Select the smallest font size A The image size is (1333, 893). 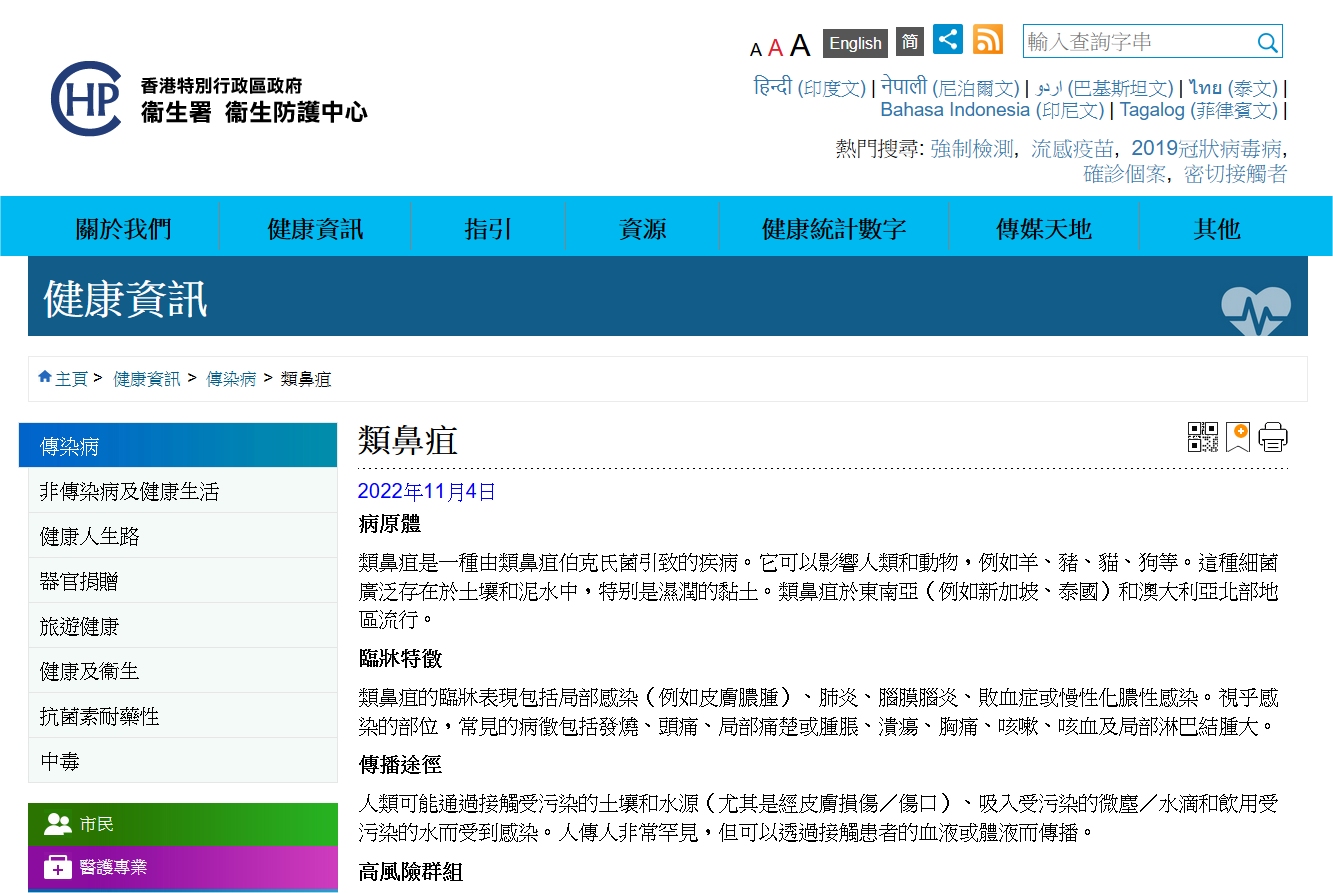pyautogui.click(x=755, y=50)
